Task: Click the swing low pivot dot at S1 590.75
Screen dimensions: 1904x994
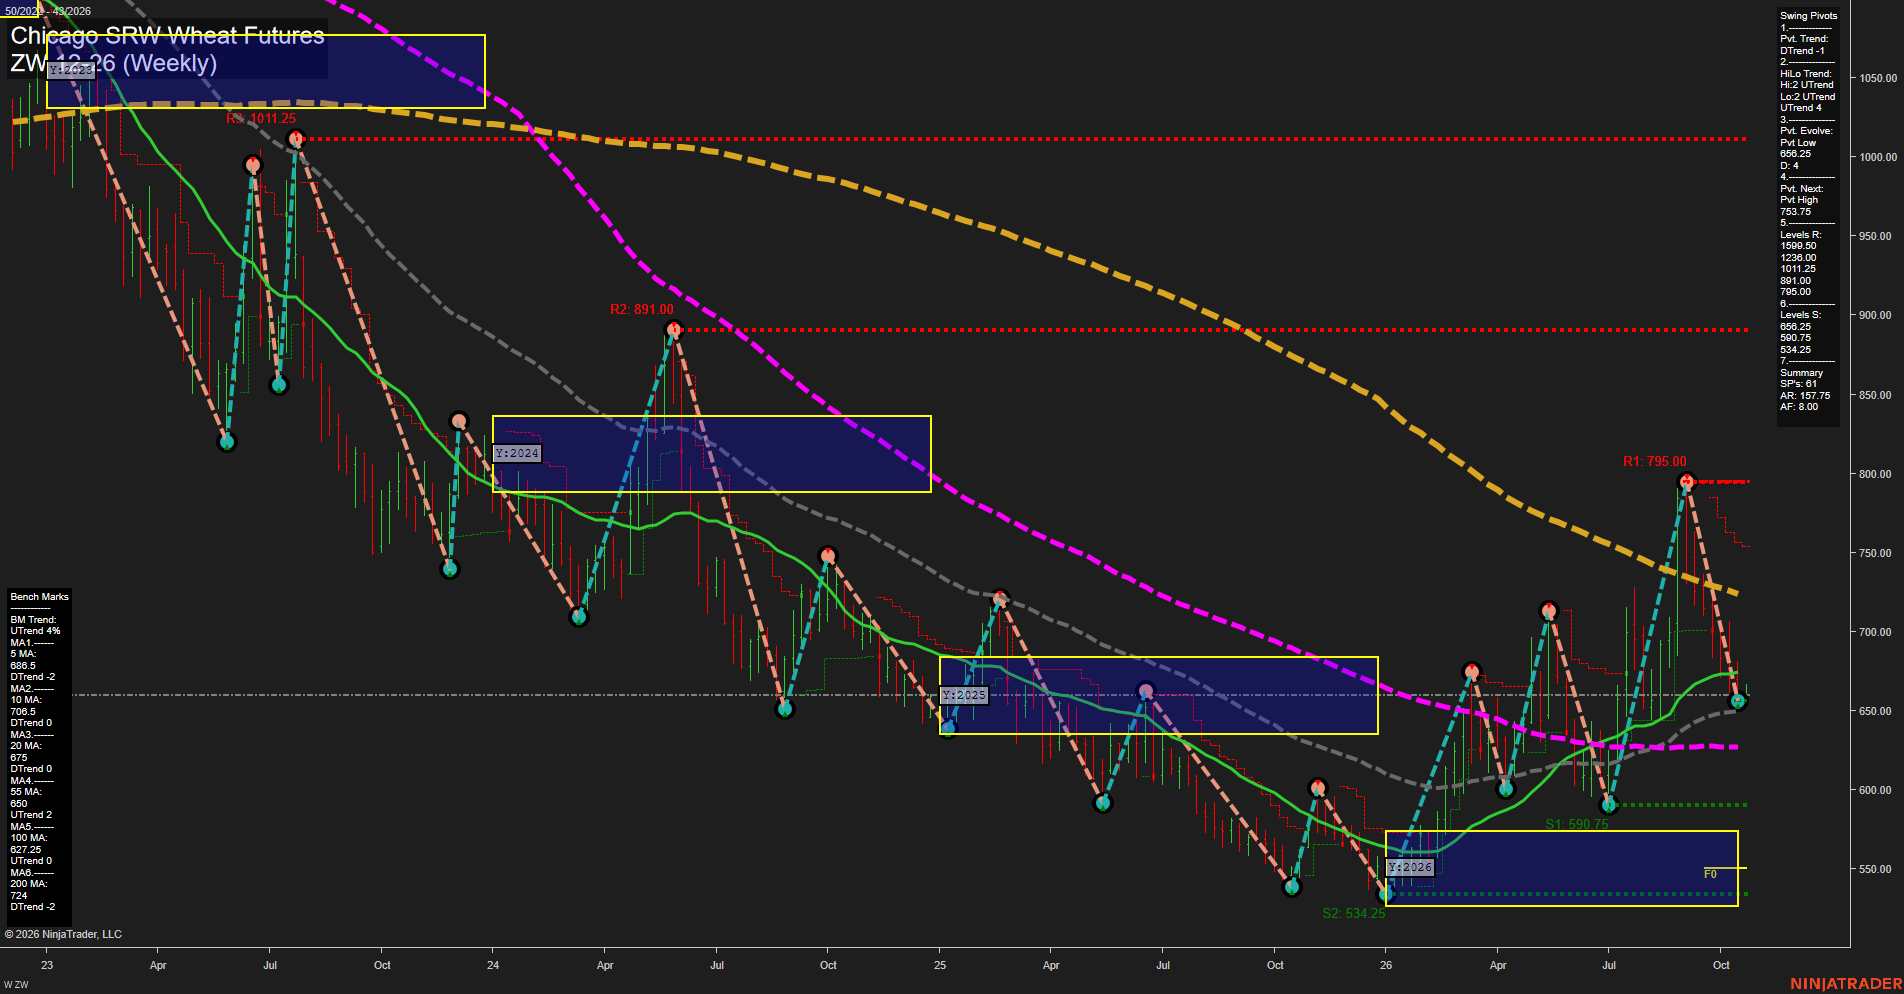Action: point(1609,804)
